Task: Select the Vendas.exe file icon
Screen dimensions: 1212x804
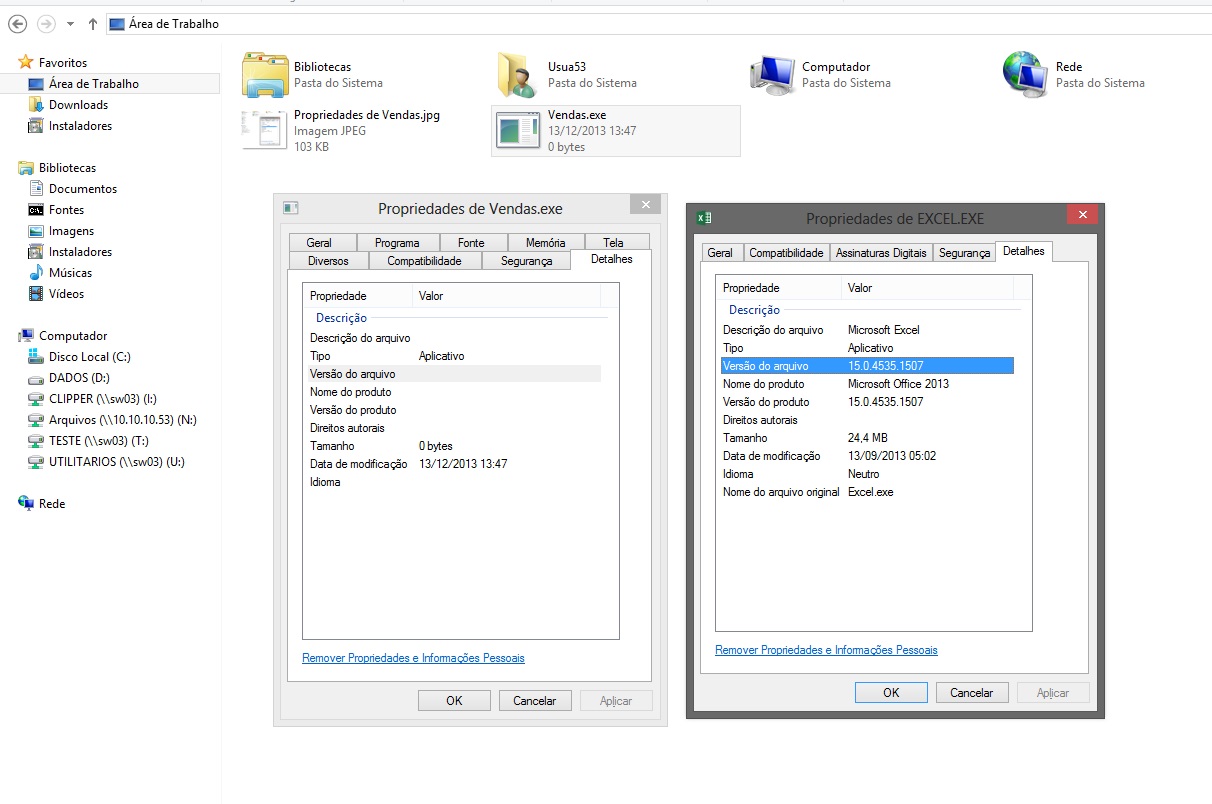Action: [519, 131]
